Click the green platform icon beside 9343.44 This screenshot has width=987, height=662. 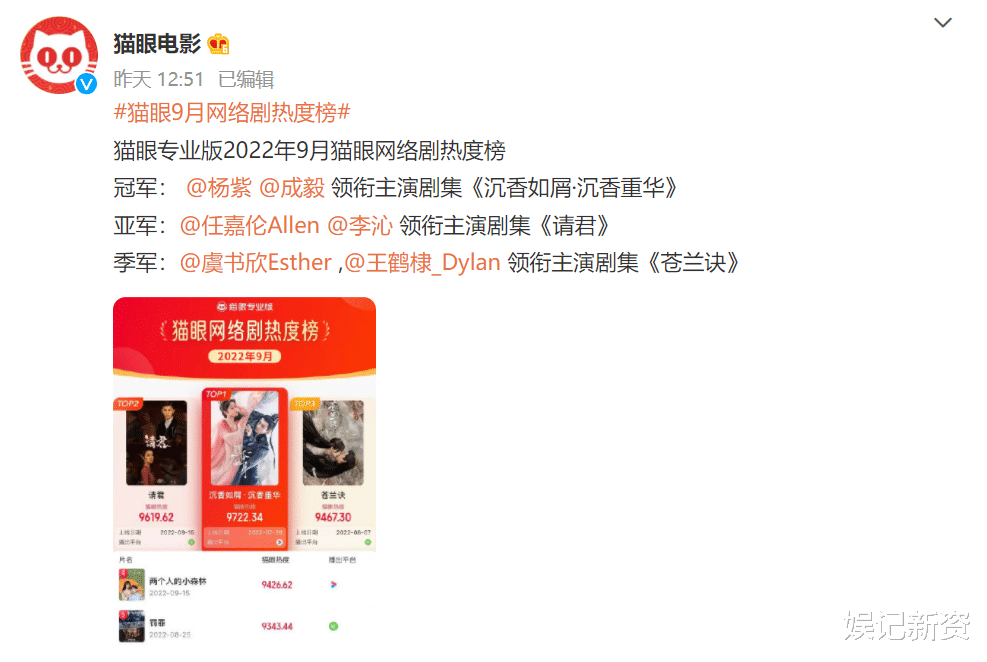point(334,626)
